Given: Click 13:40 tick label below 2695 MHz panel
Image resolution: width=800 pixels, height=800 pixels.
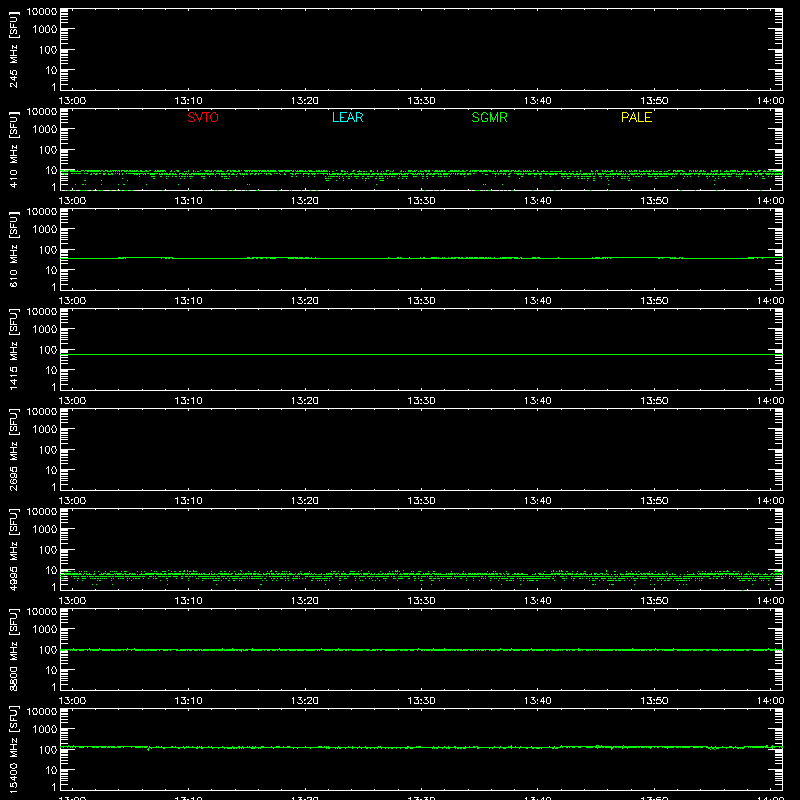Looking at the screenshot, I should [538, 501].
